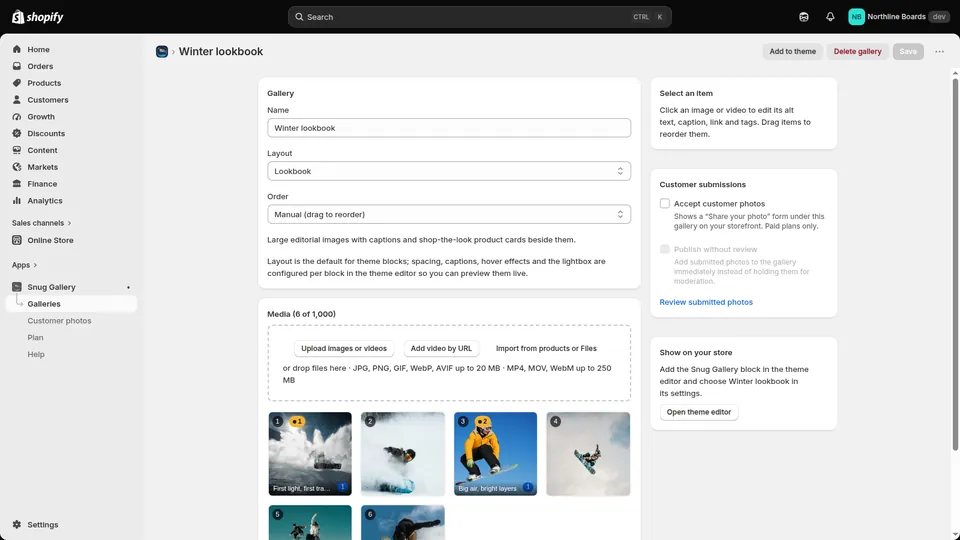Expand Apps section
Screen dimensions: 960x540
tap(24, 265)
